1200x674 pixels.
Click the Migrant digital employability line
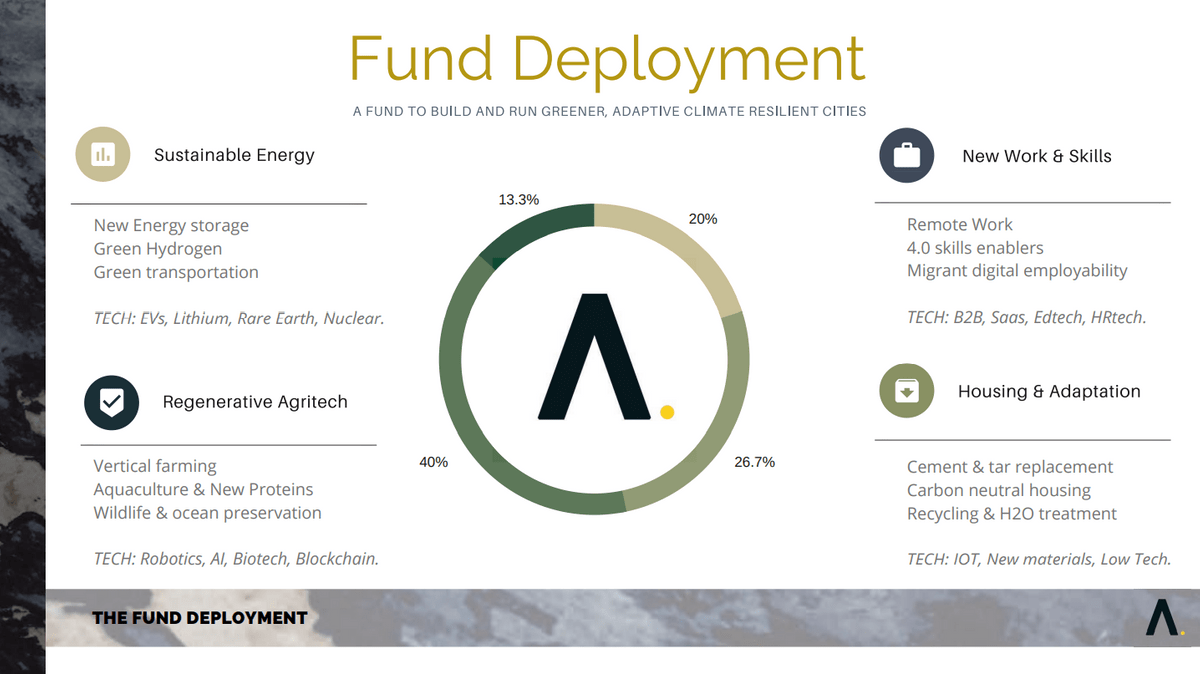click(1017, 271)
